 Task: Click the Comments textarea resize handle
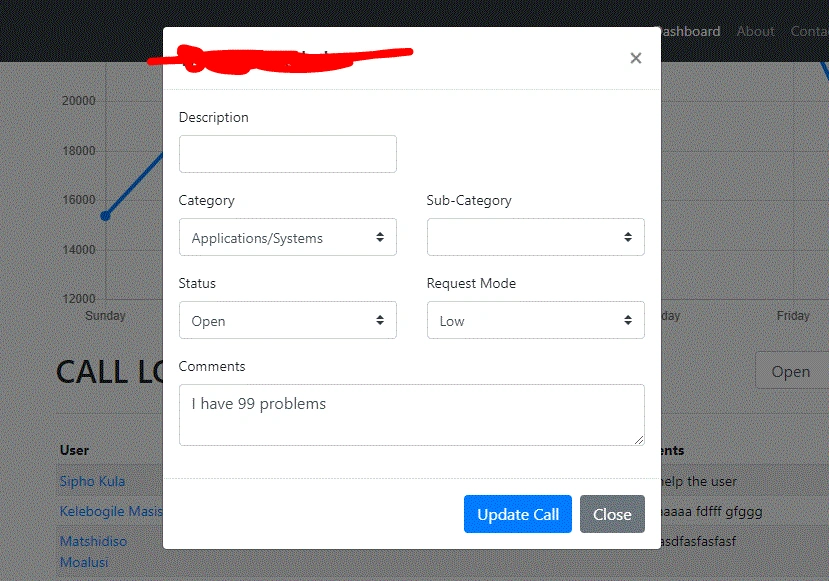[x=639, y=440]
